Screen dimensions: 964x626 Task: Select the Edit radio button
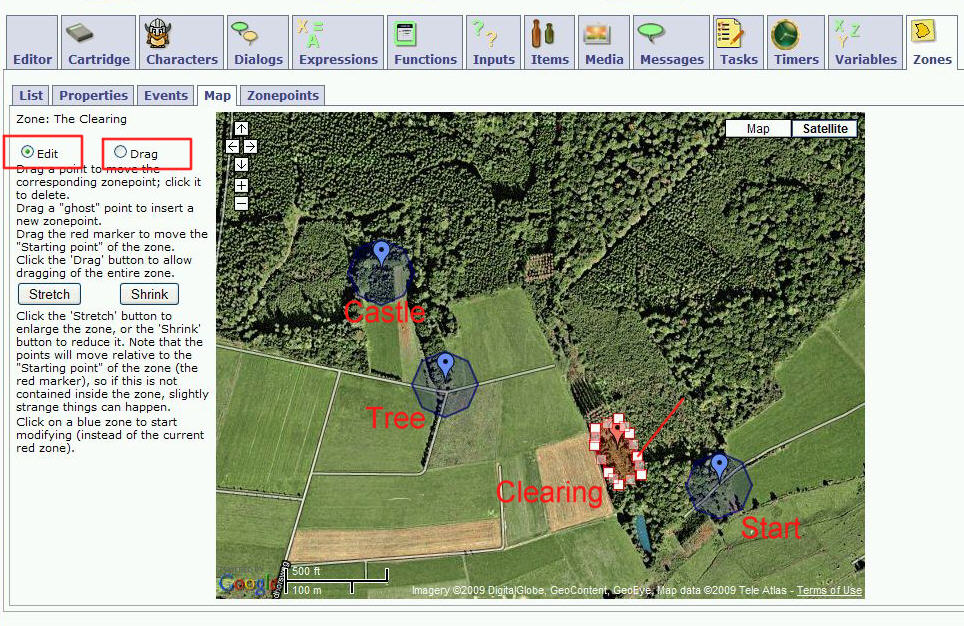[27, 153]
